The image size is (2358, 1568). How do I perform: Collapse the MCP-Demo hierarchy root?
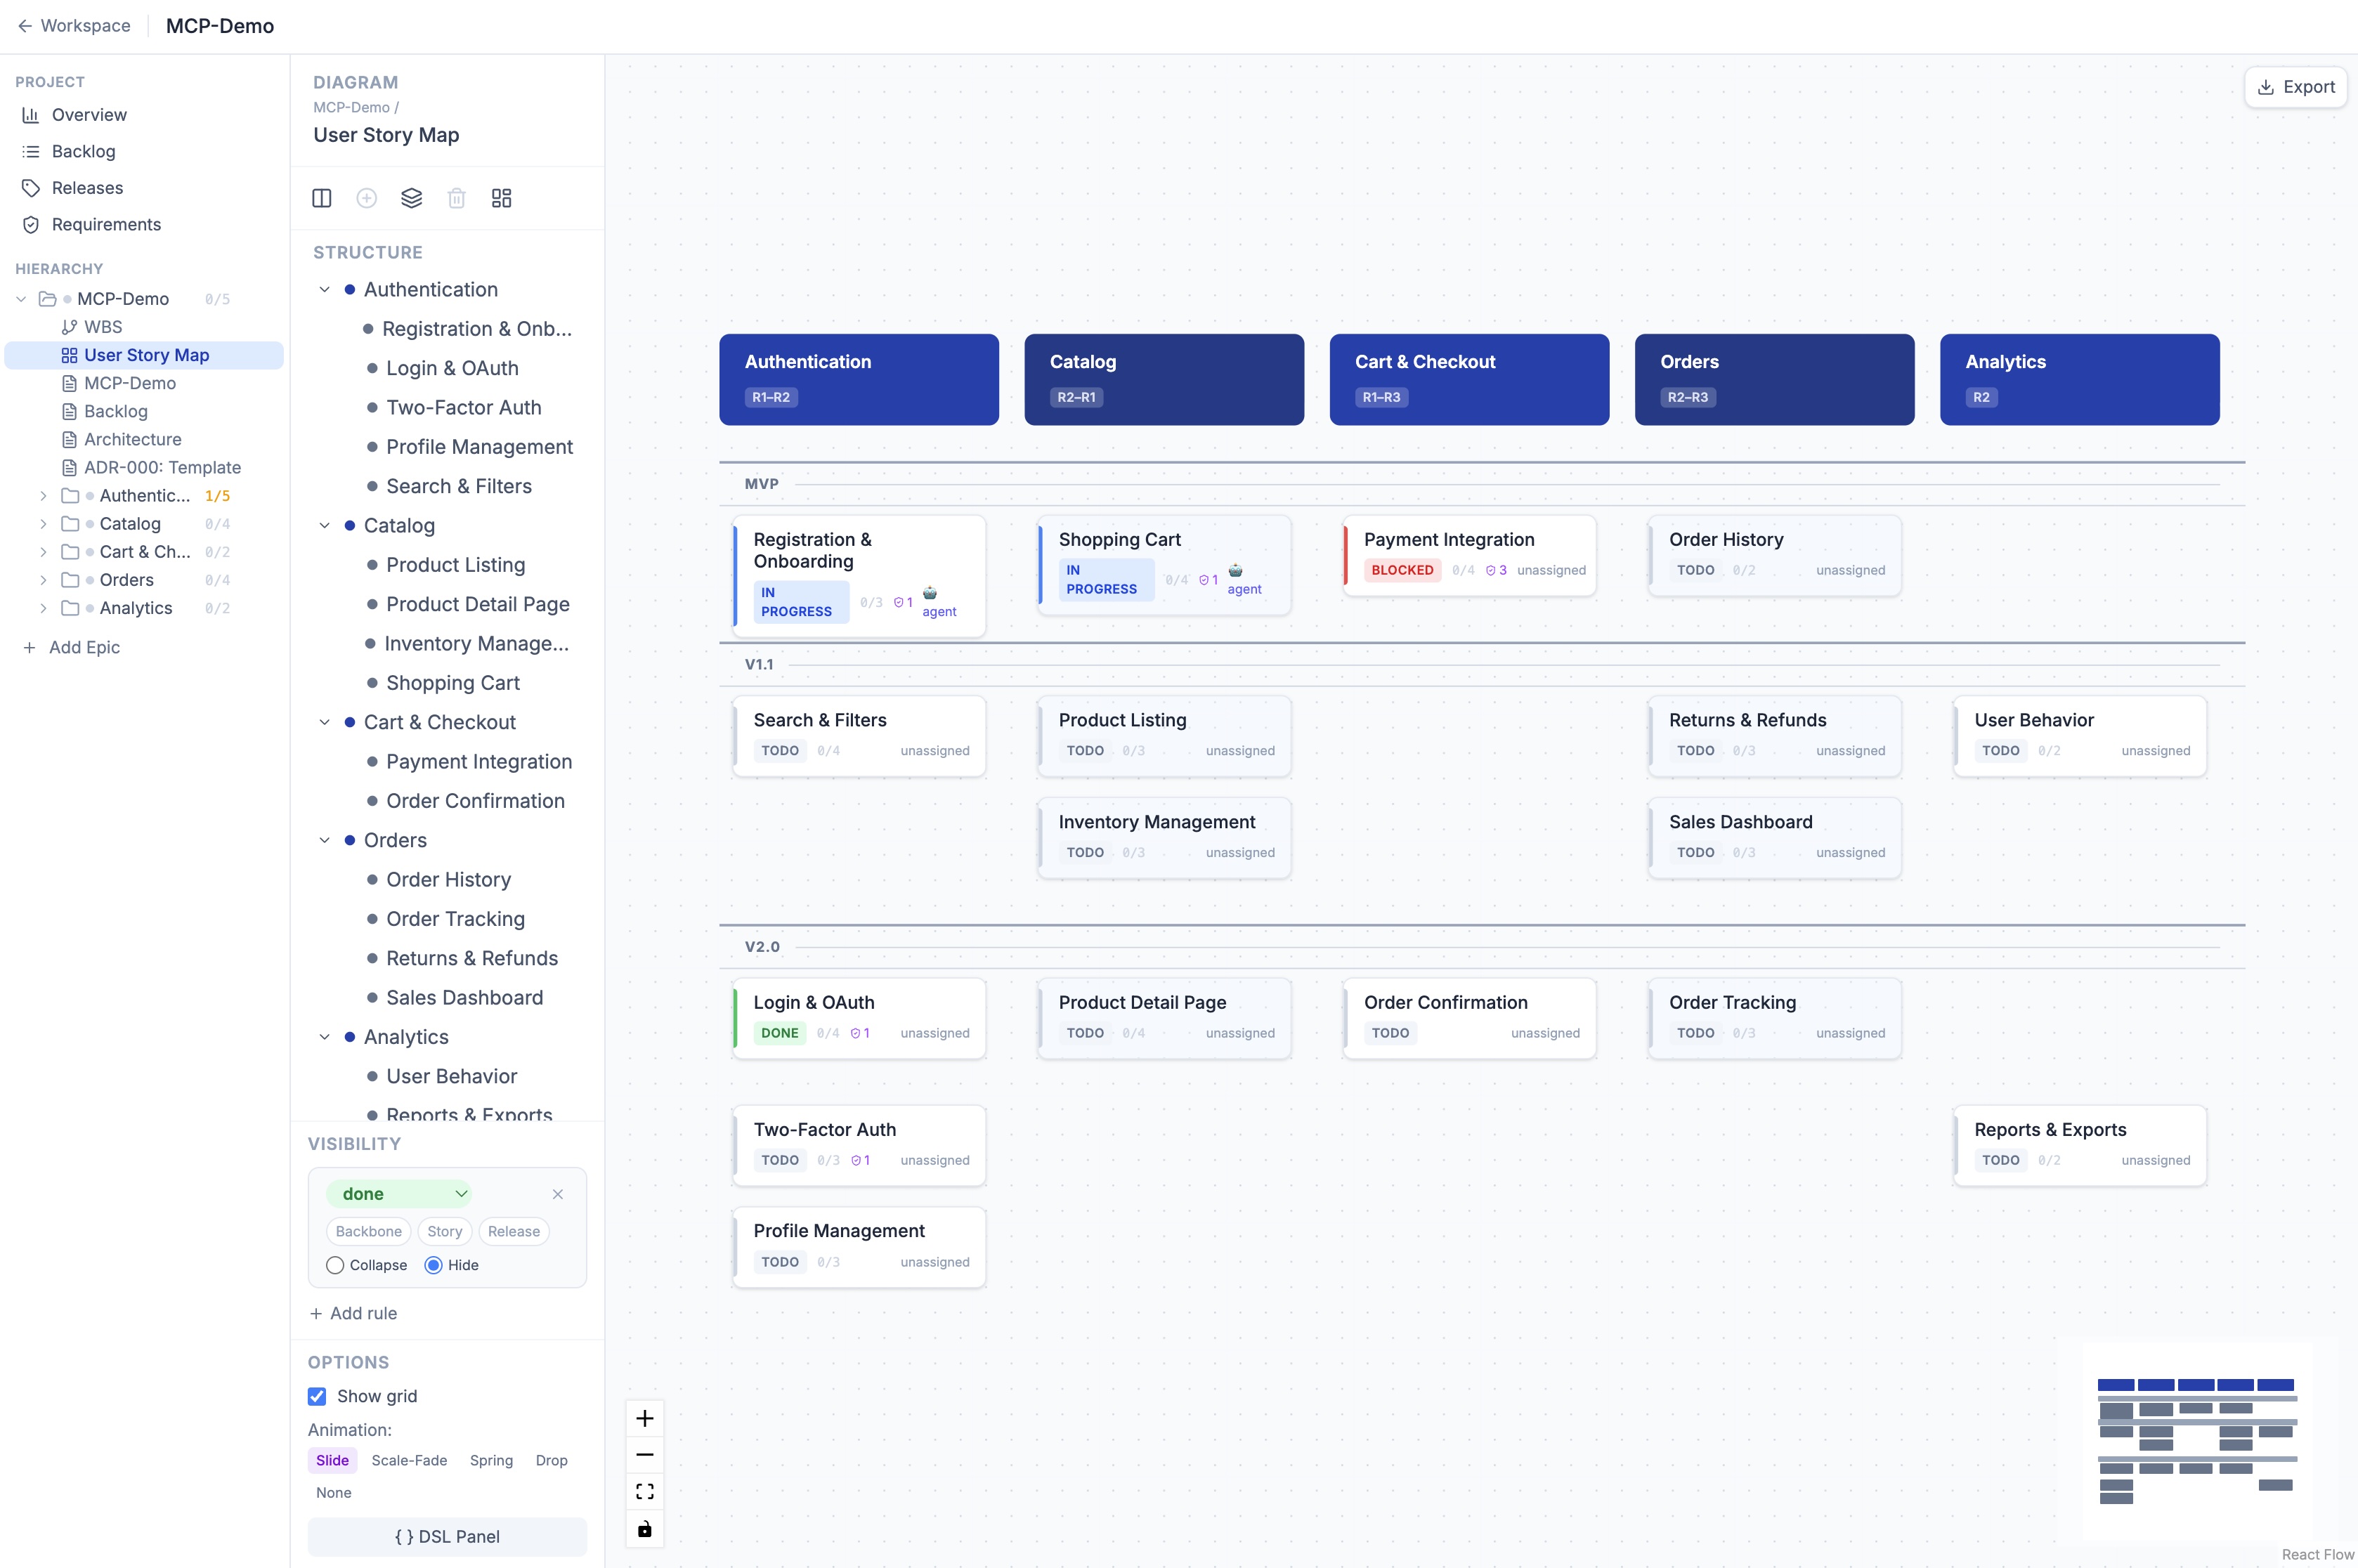point(21,299)
